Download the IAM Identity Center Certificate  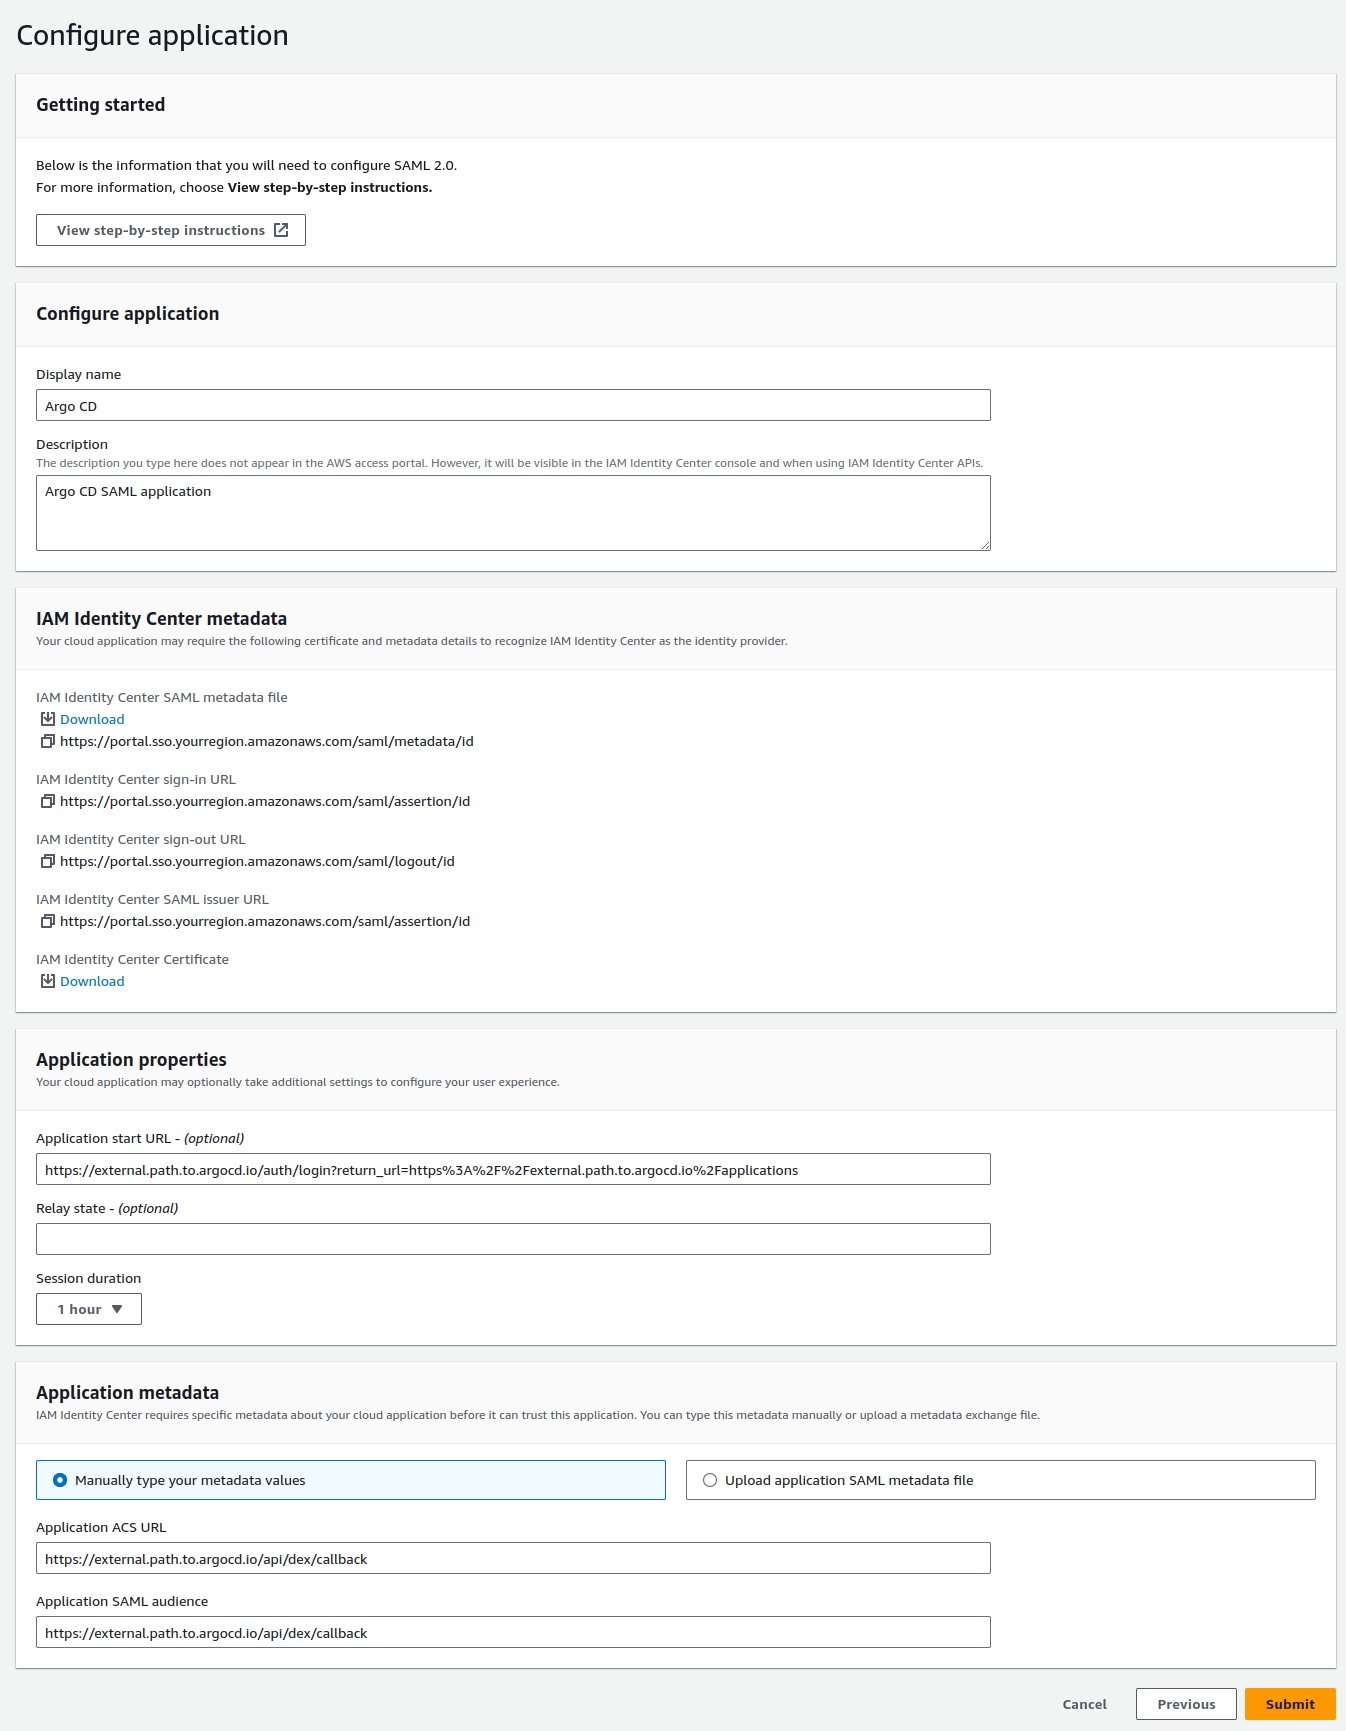(92, 981)
